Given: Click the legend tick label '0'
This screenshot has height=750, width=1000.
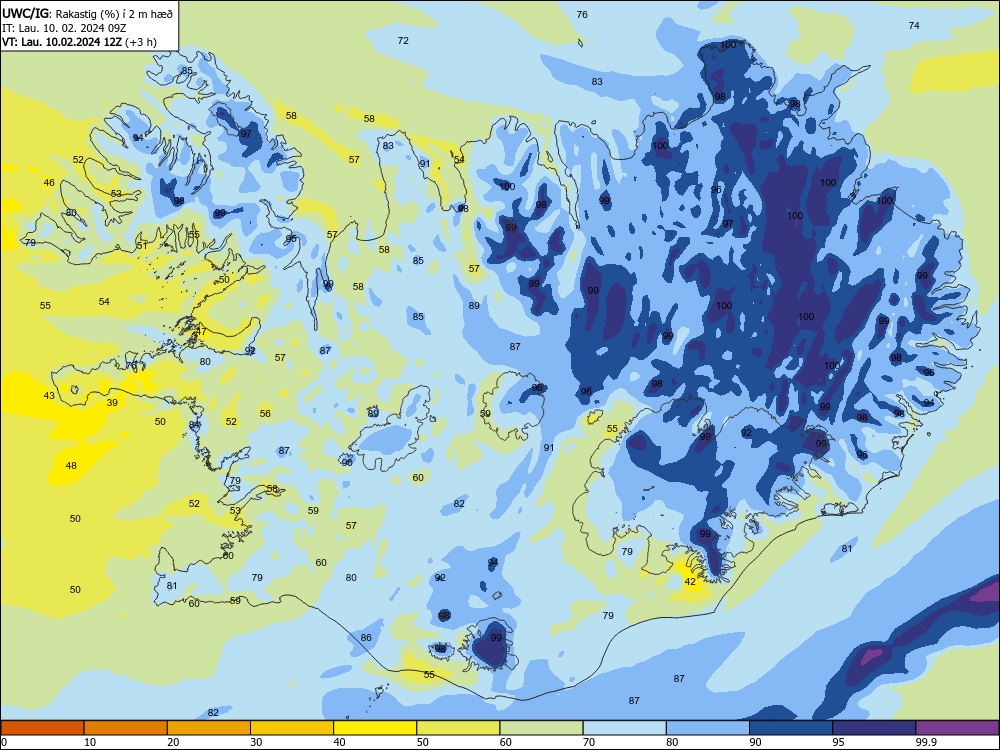Looking at the screenshot, I should click(x=4, y=742).
